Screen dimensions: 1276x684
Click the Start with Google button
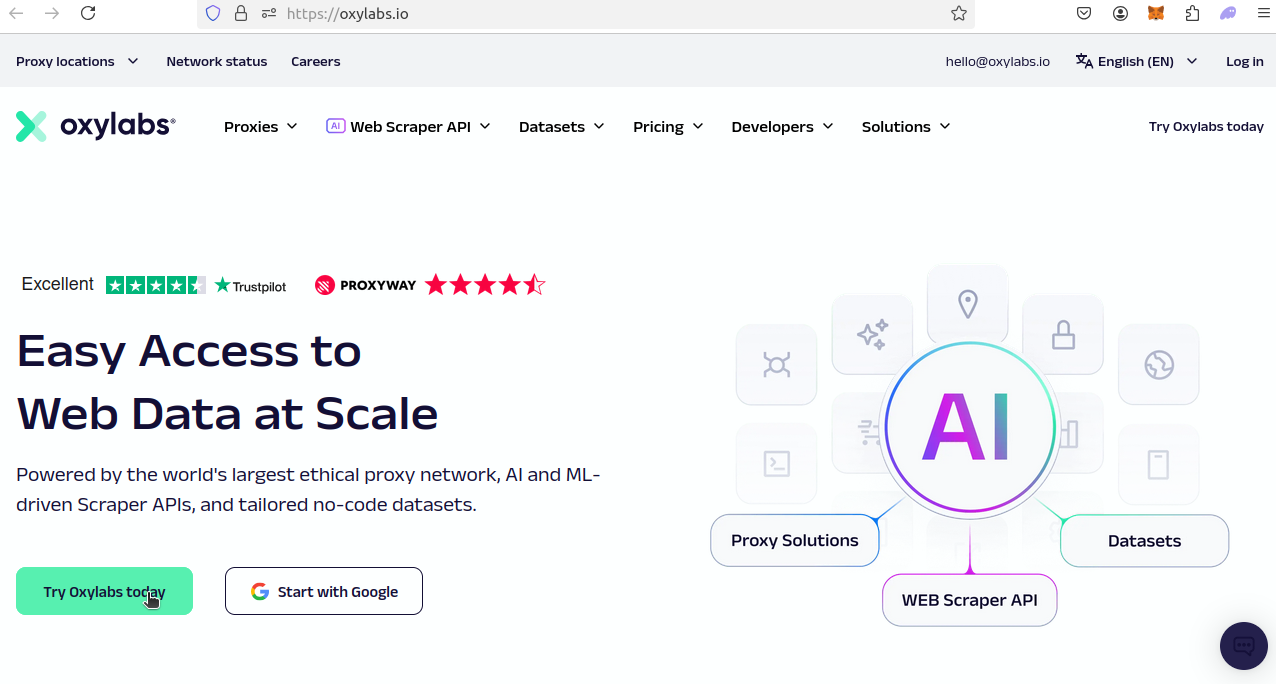(324, 591)
